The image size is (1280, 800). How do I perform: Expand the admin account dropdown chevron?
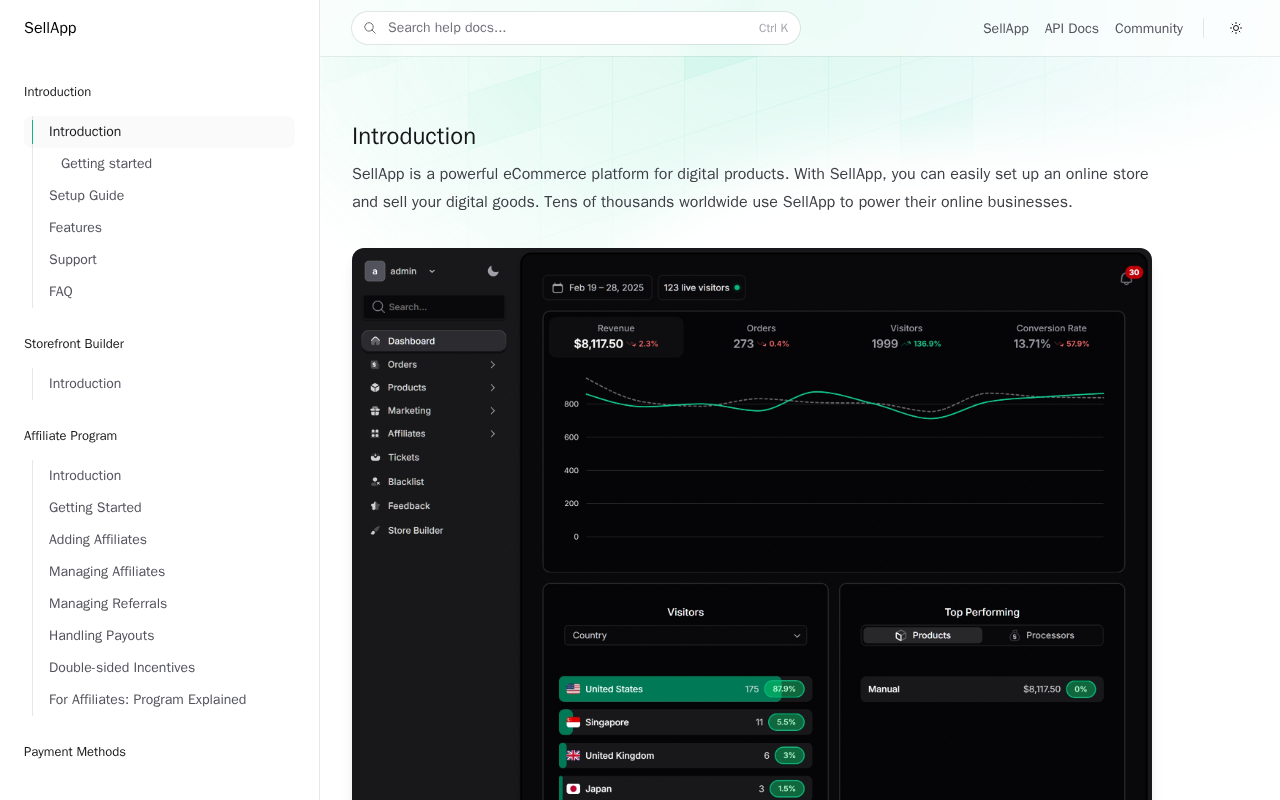pyautogui.click(x=432, y=271)
